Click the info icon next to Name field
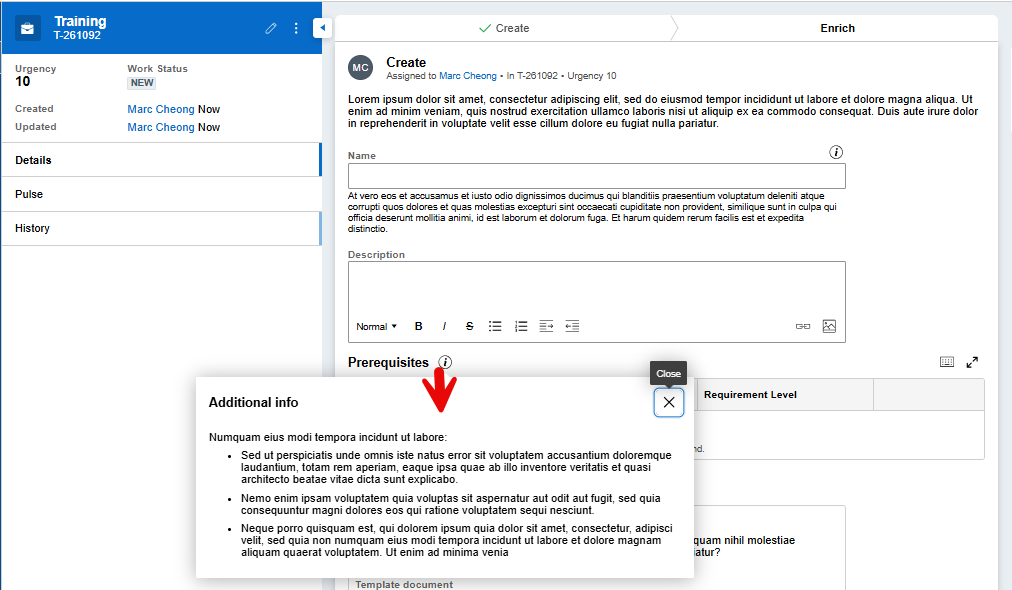The width and height of the screenshot is (1012, 590). coord(837,153)
